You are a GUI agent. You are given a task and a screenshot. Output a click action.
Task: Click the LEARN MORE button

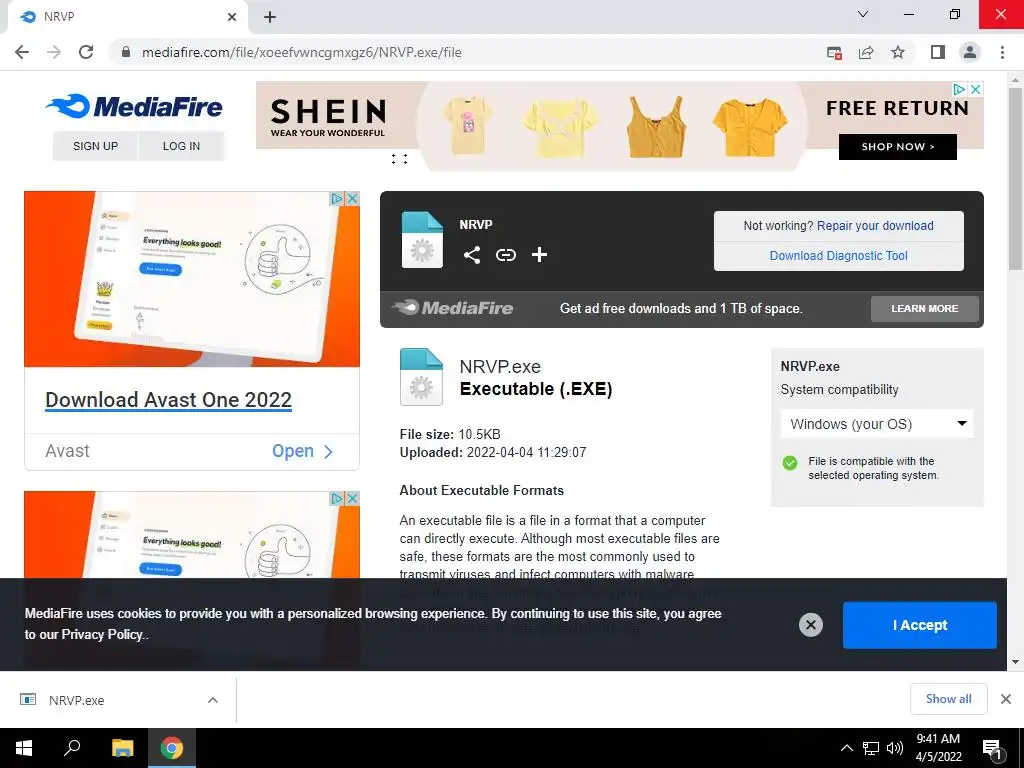925,308
